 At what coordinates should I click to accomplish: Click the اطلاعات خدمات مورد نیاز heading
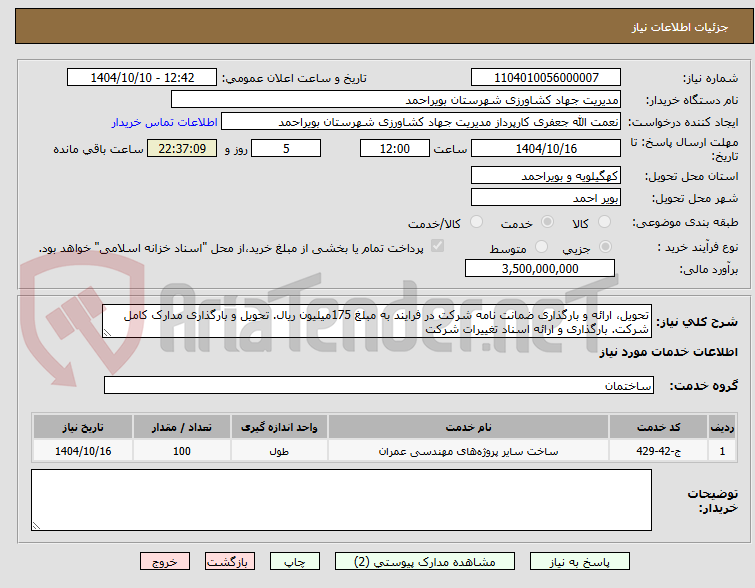pyautogui.click(x=668, y=352)
